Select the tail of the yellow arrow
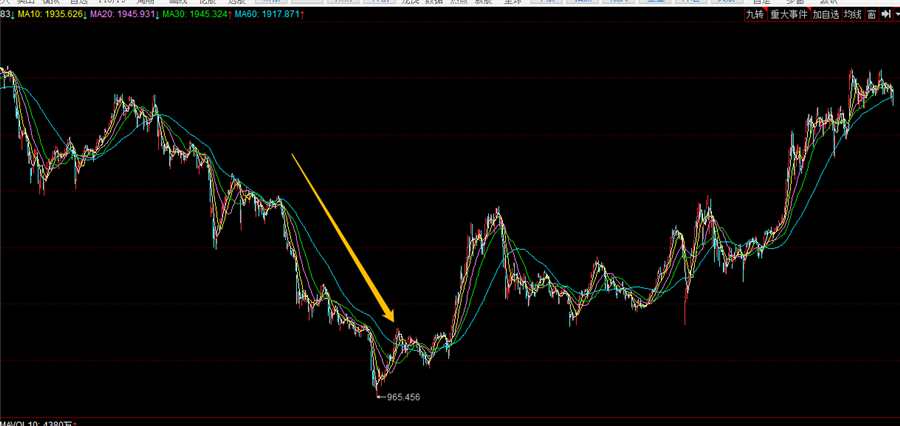This screenshot has width=900, height=426. (293, 155)
